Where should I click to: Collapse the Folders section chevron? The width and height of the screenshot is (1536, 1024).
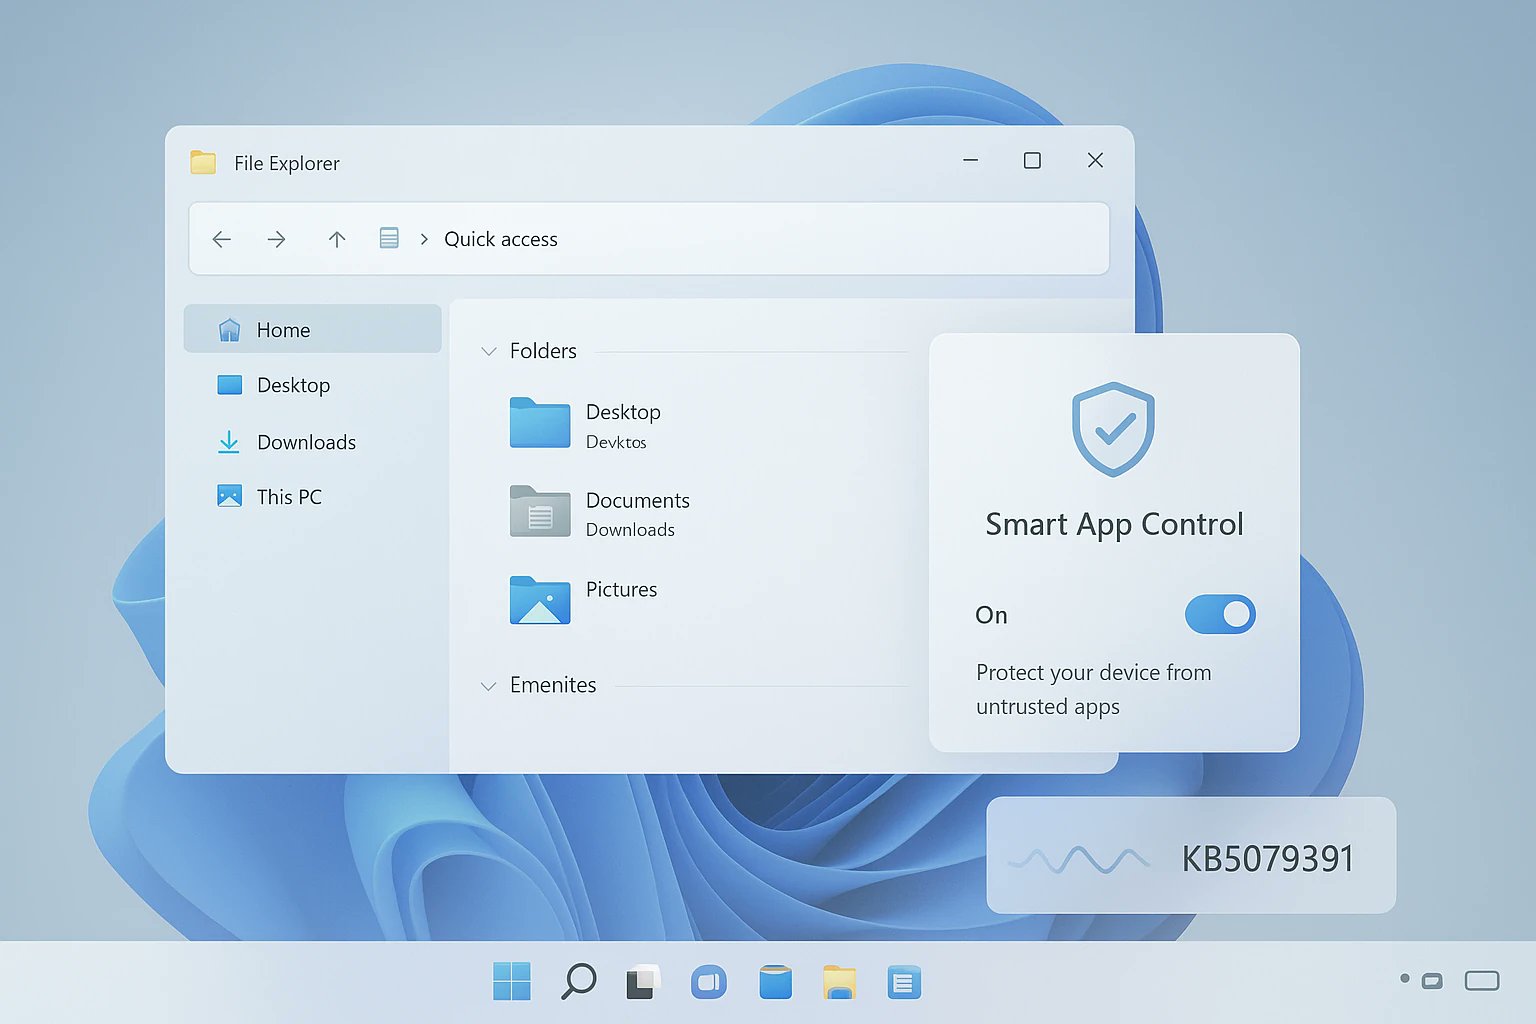pyautogui.click(x=489, y=351)
